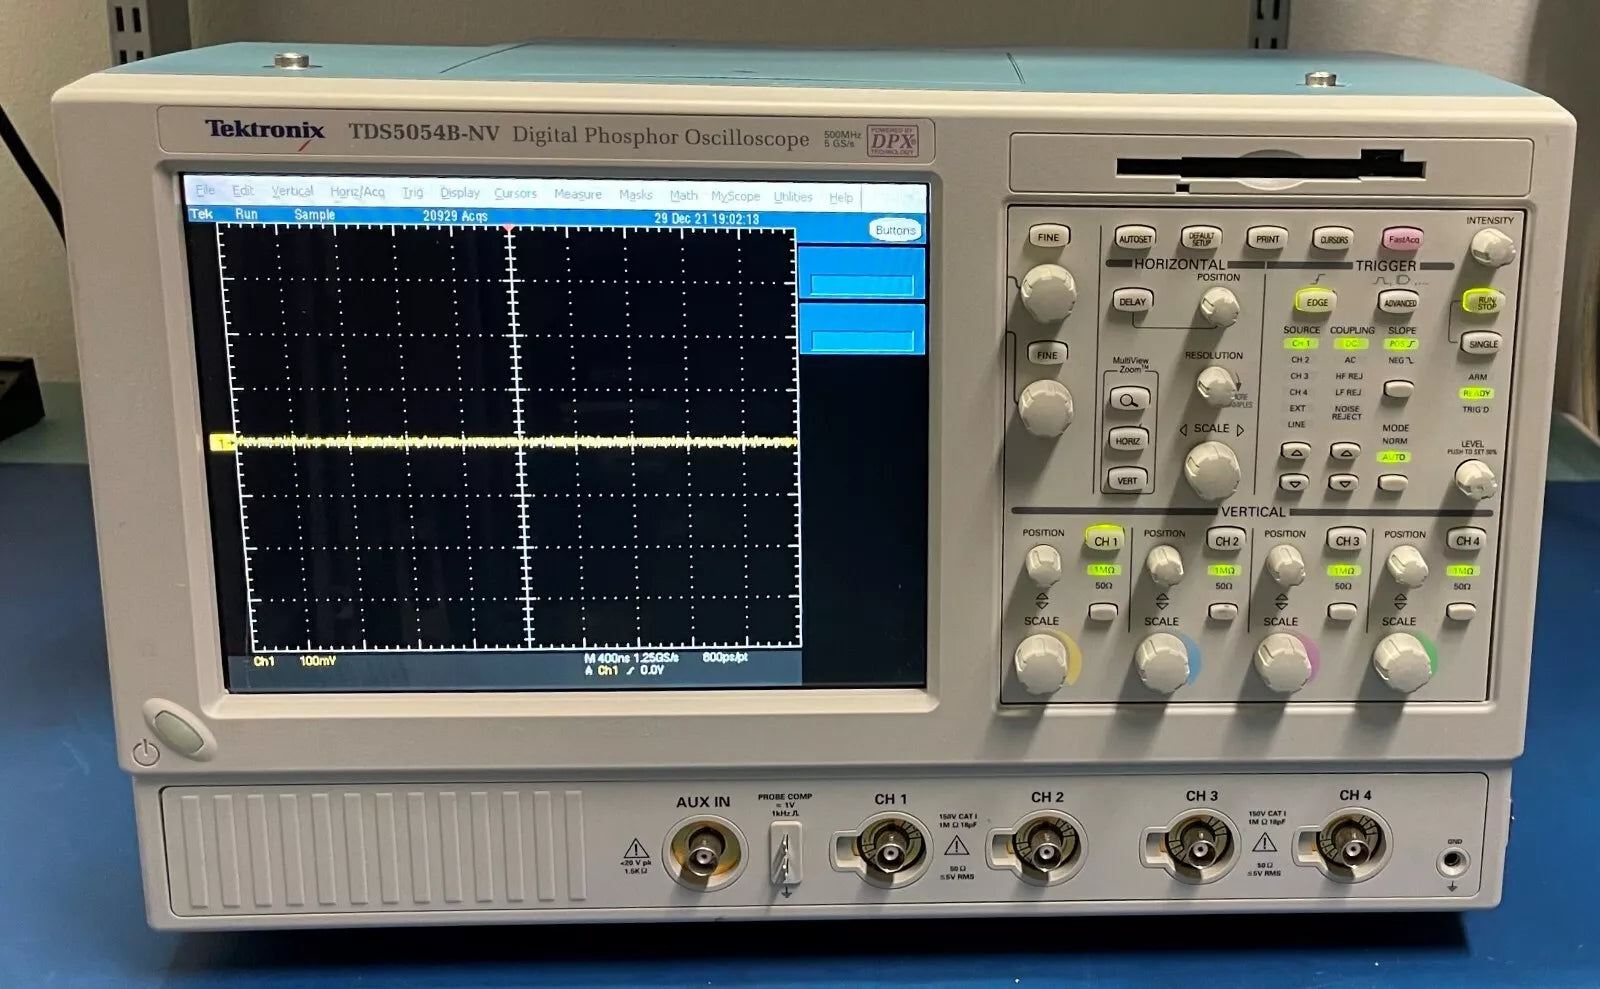Toggle the CH 2 vertical channel button
Viewport: 1600px width, 989px height.
click(1226, 541)
